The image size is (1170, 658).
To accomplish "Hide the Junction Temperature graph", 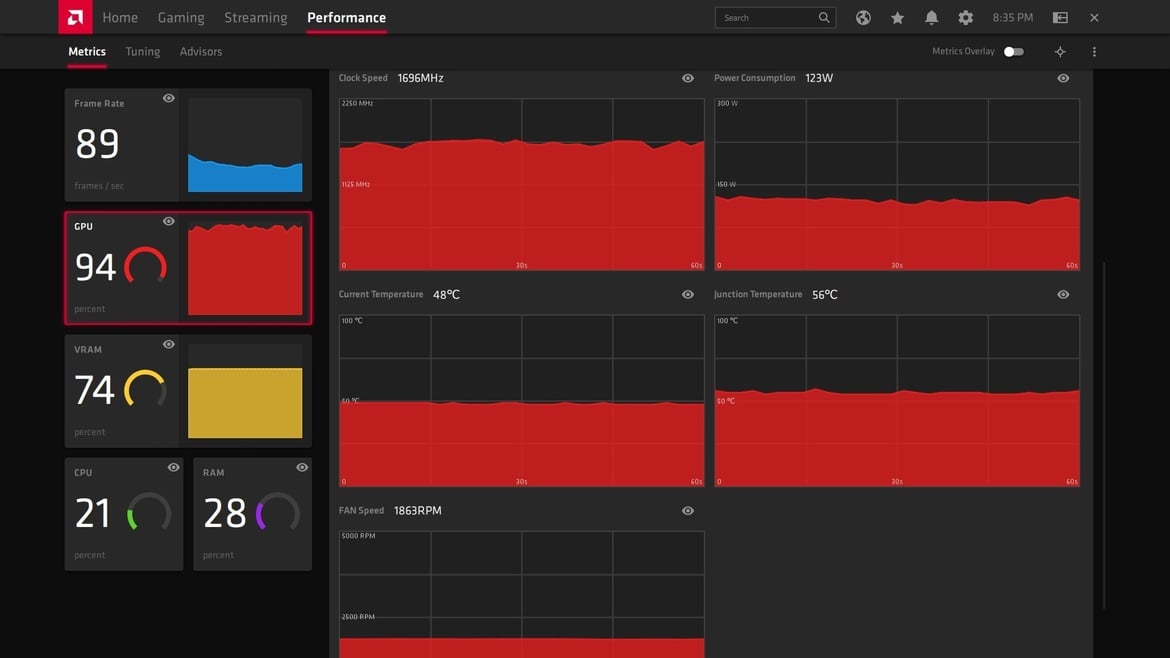I will pos(1063,295).
